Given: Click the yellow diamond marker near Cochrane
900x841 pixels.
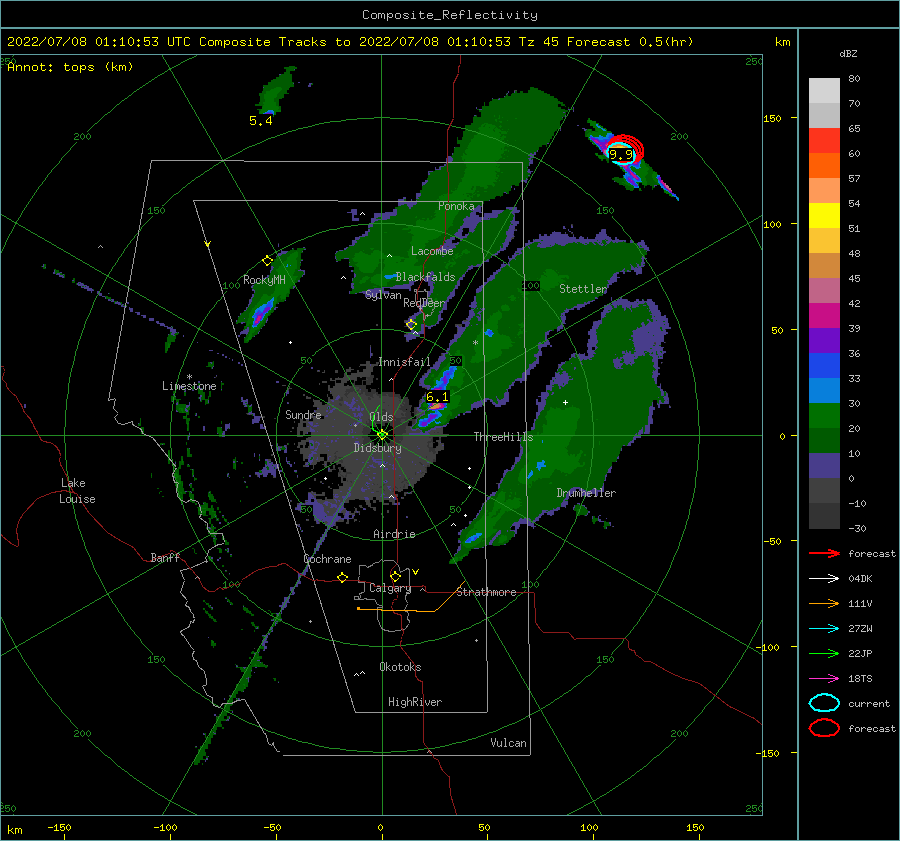Looking at the screenshot, I should [343, 577].
